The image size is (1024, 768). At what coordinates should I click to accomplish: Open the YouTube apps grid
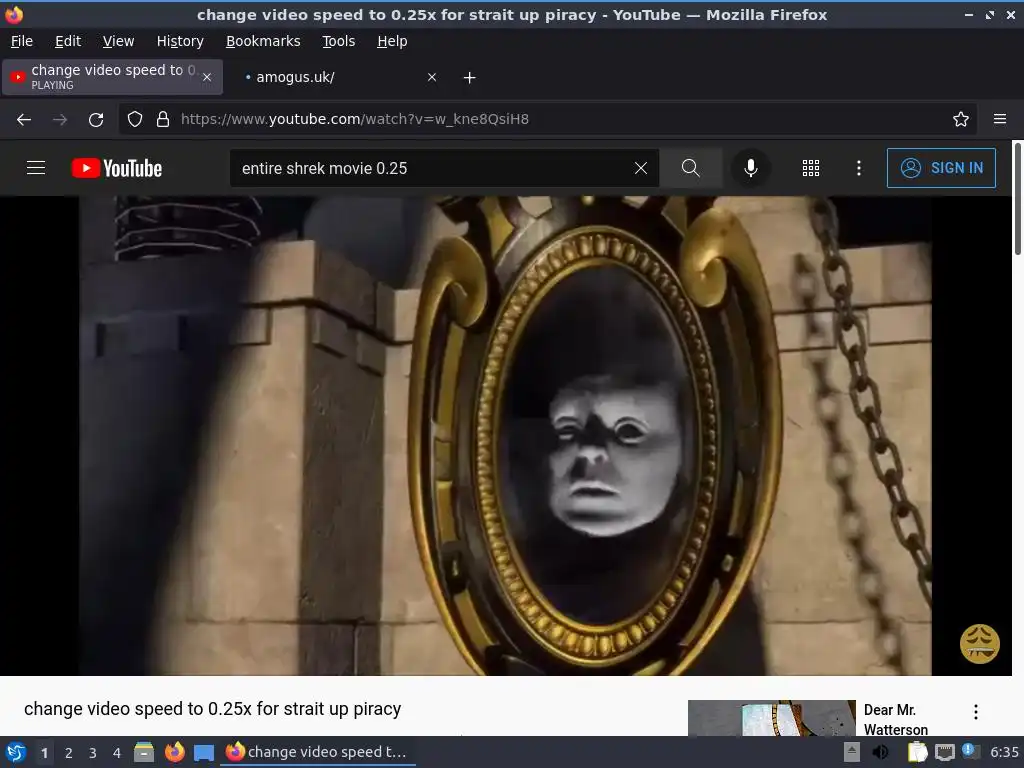(810, 168)
